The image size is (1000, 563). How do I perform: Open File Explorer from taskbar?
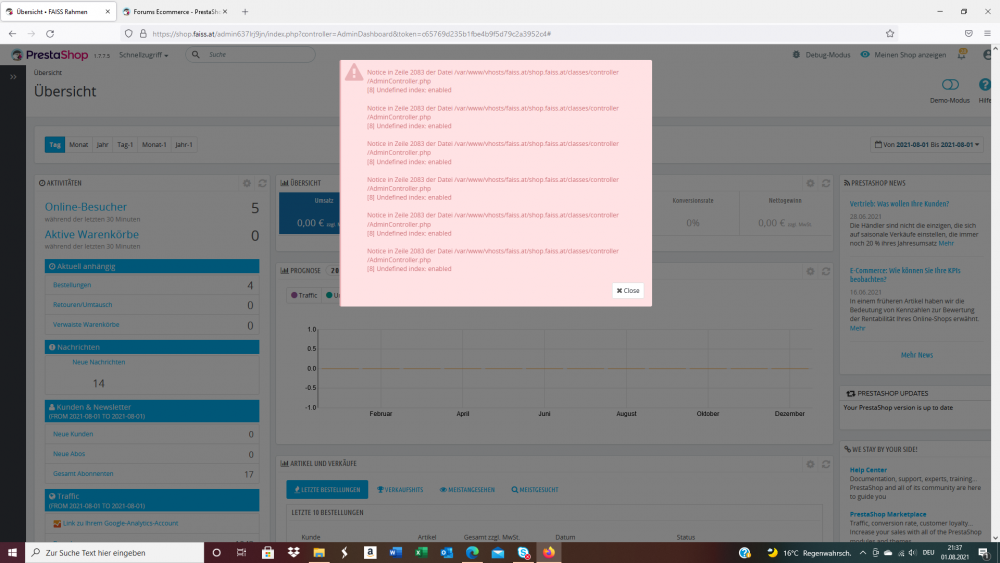pos(319,553)
